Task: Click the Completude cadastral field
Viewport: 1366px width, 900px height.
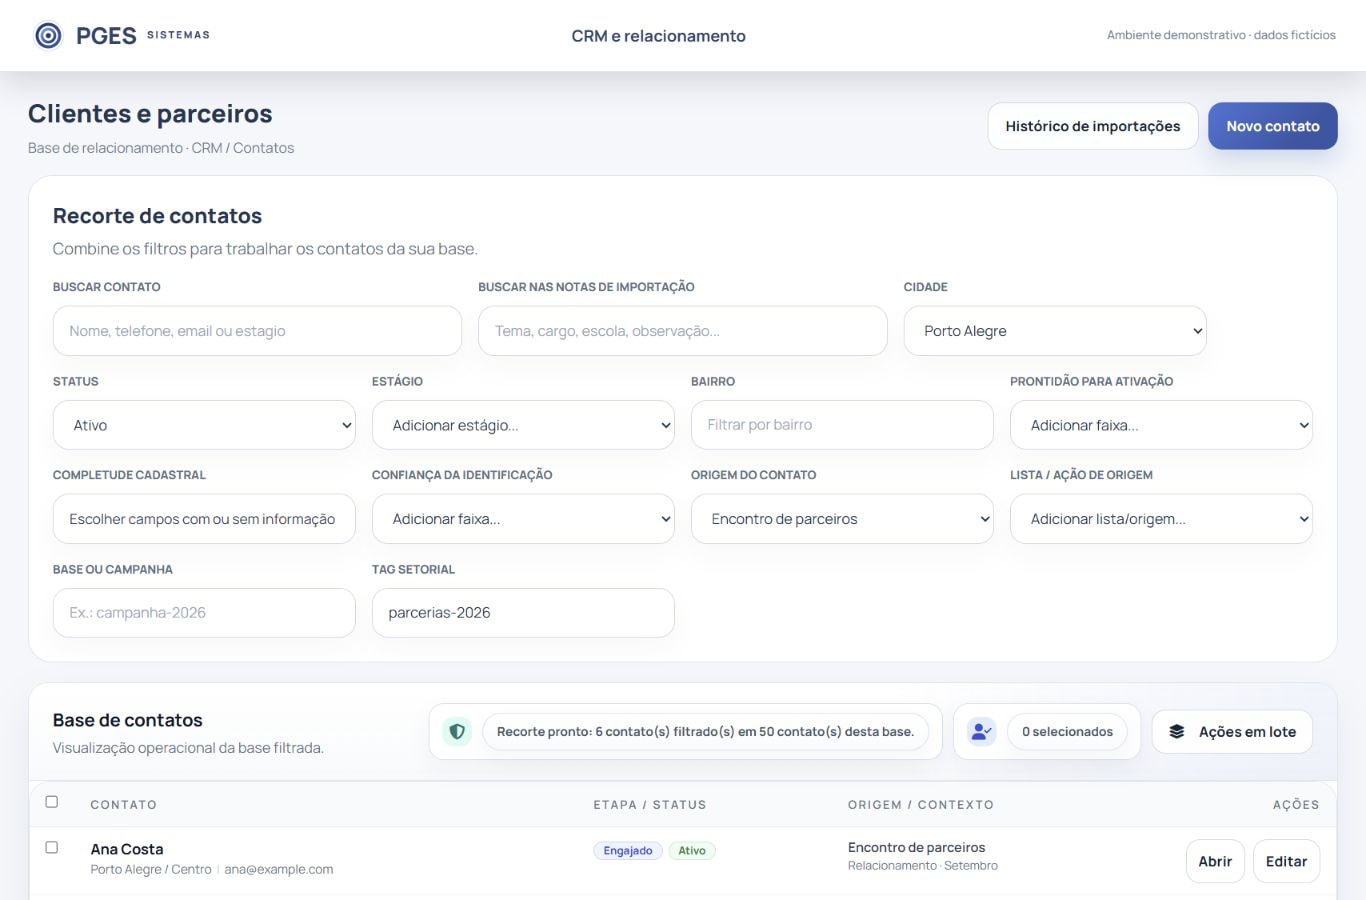Action: pos(204,519)
